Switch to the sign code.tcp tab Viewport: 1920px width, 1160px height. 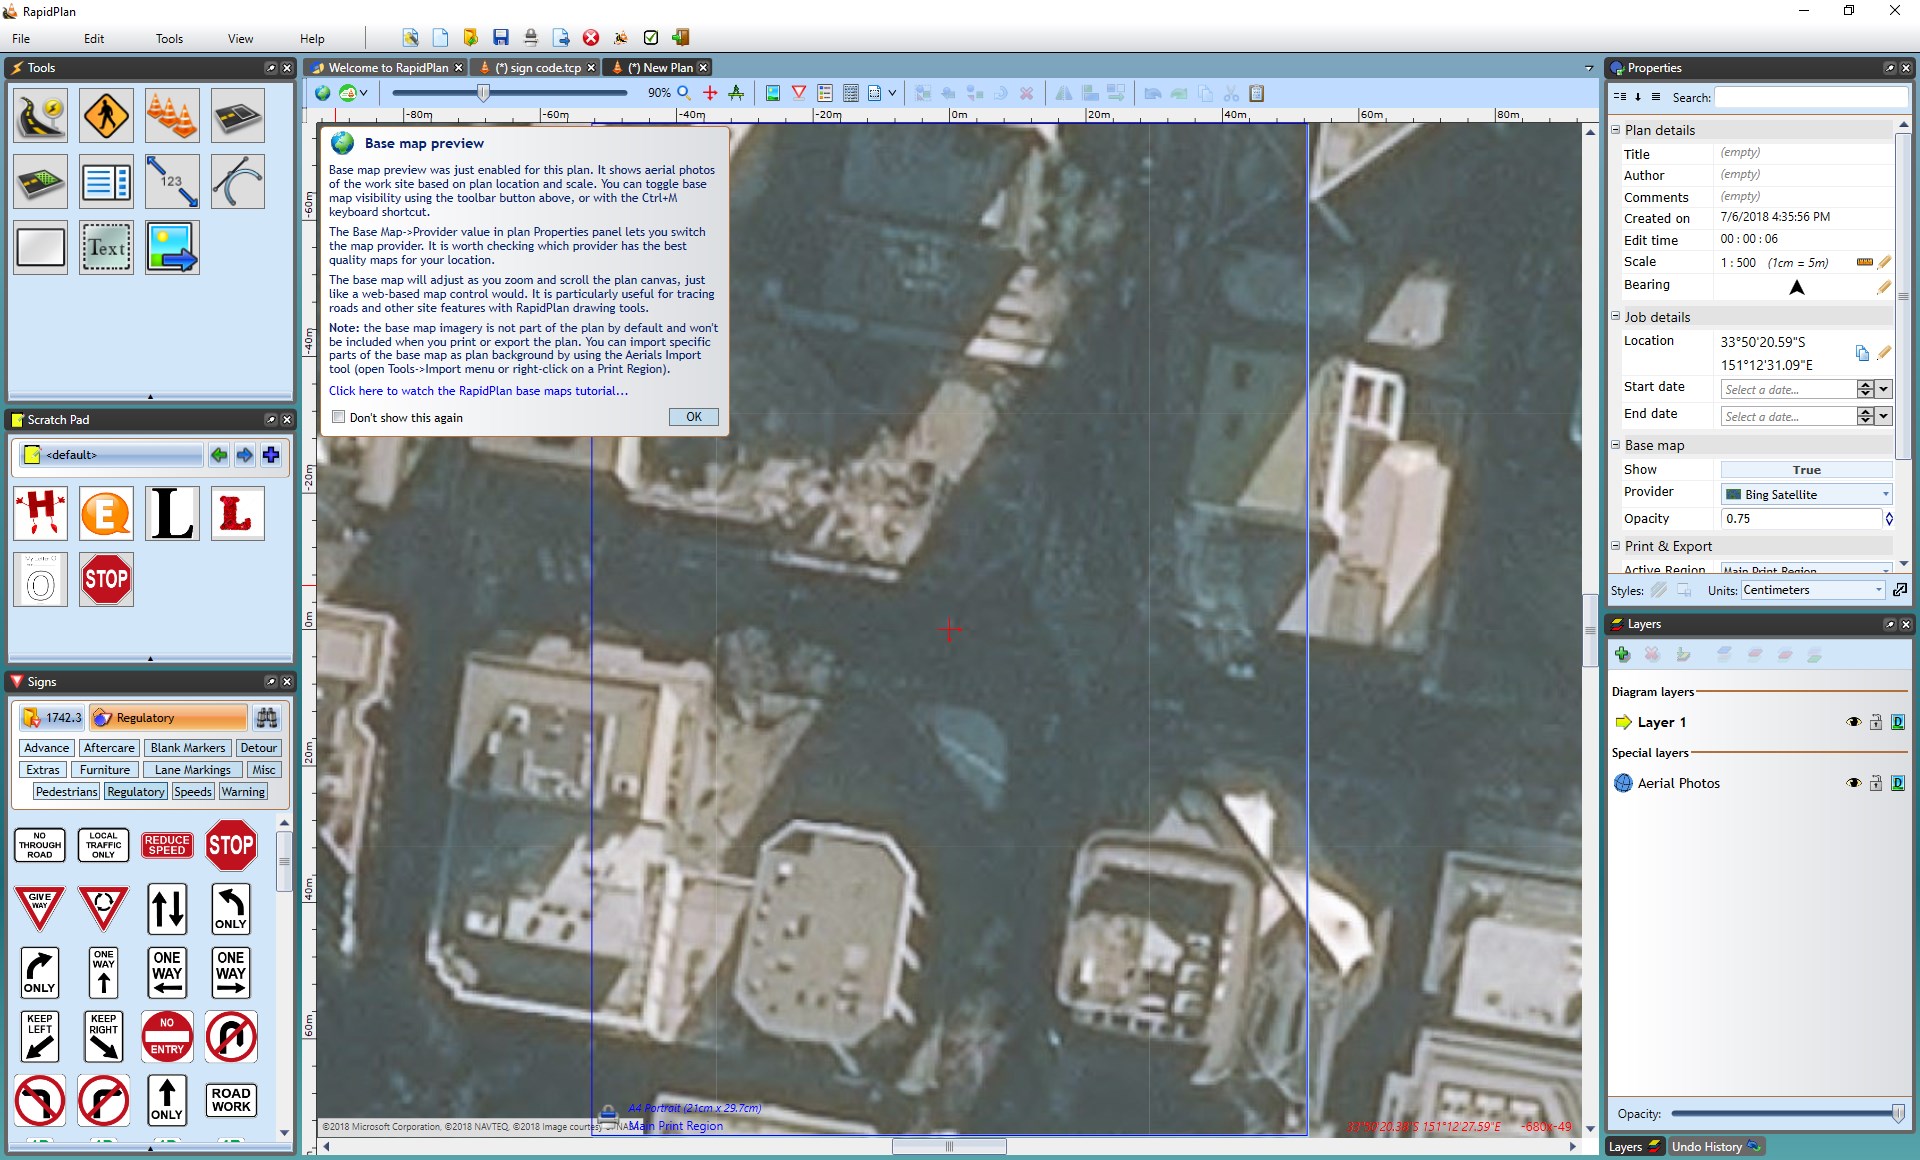[537, 68]
